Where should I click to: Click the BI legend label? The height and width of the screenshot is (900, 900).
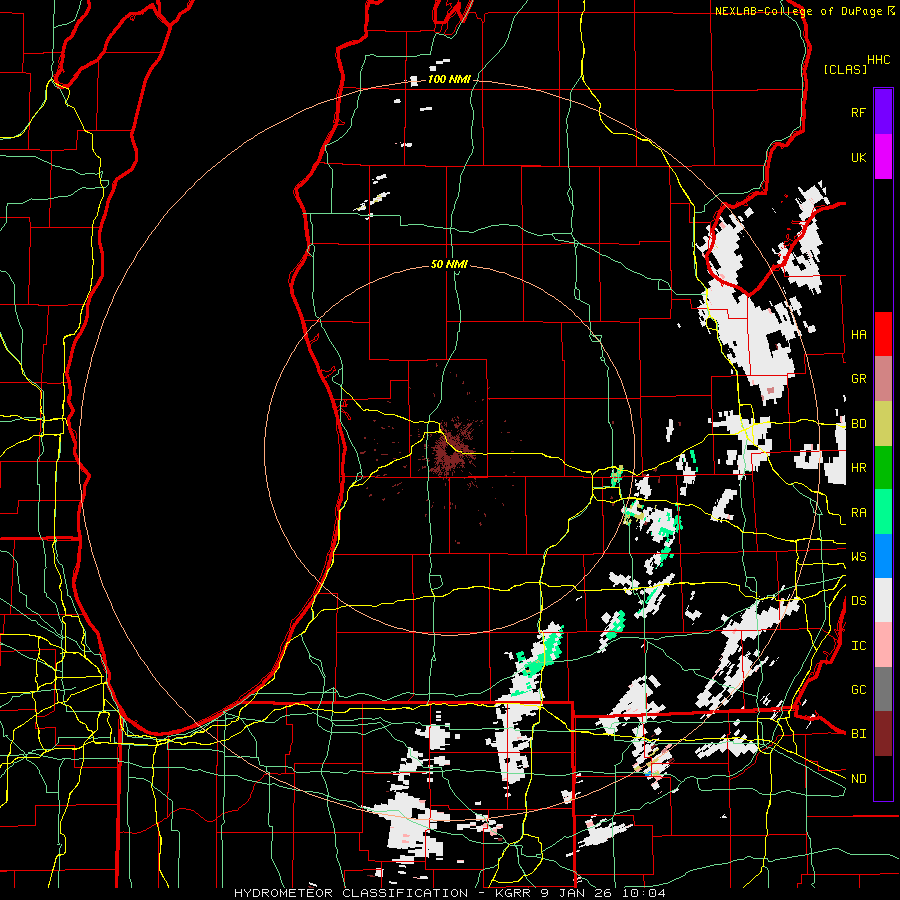[859, 734]
